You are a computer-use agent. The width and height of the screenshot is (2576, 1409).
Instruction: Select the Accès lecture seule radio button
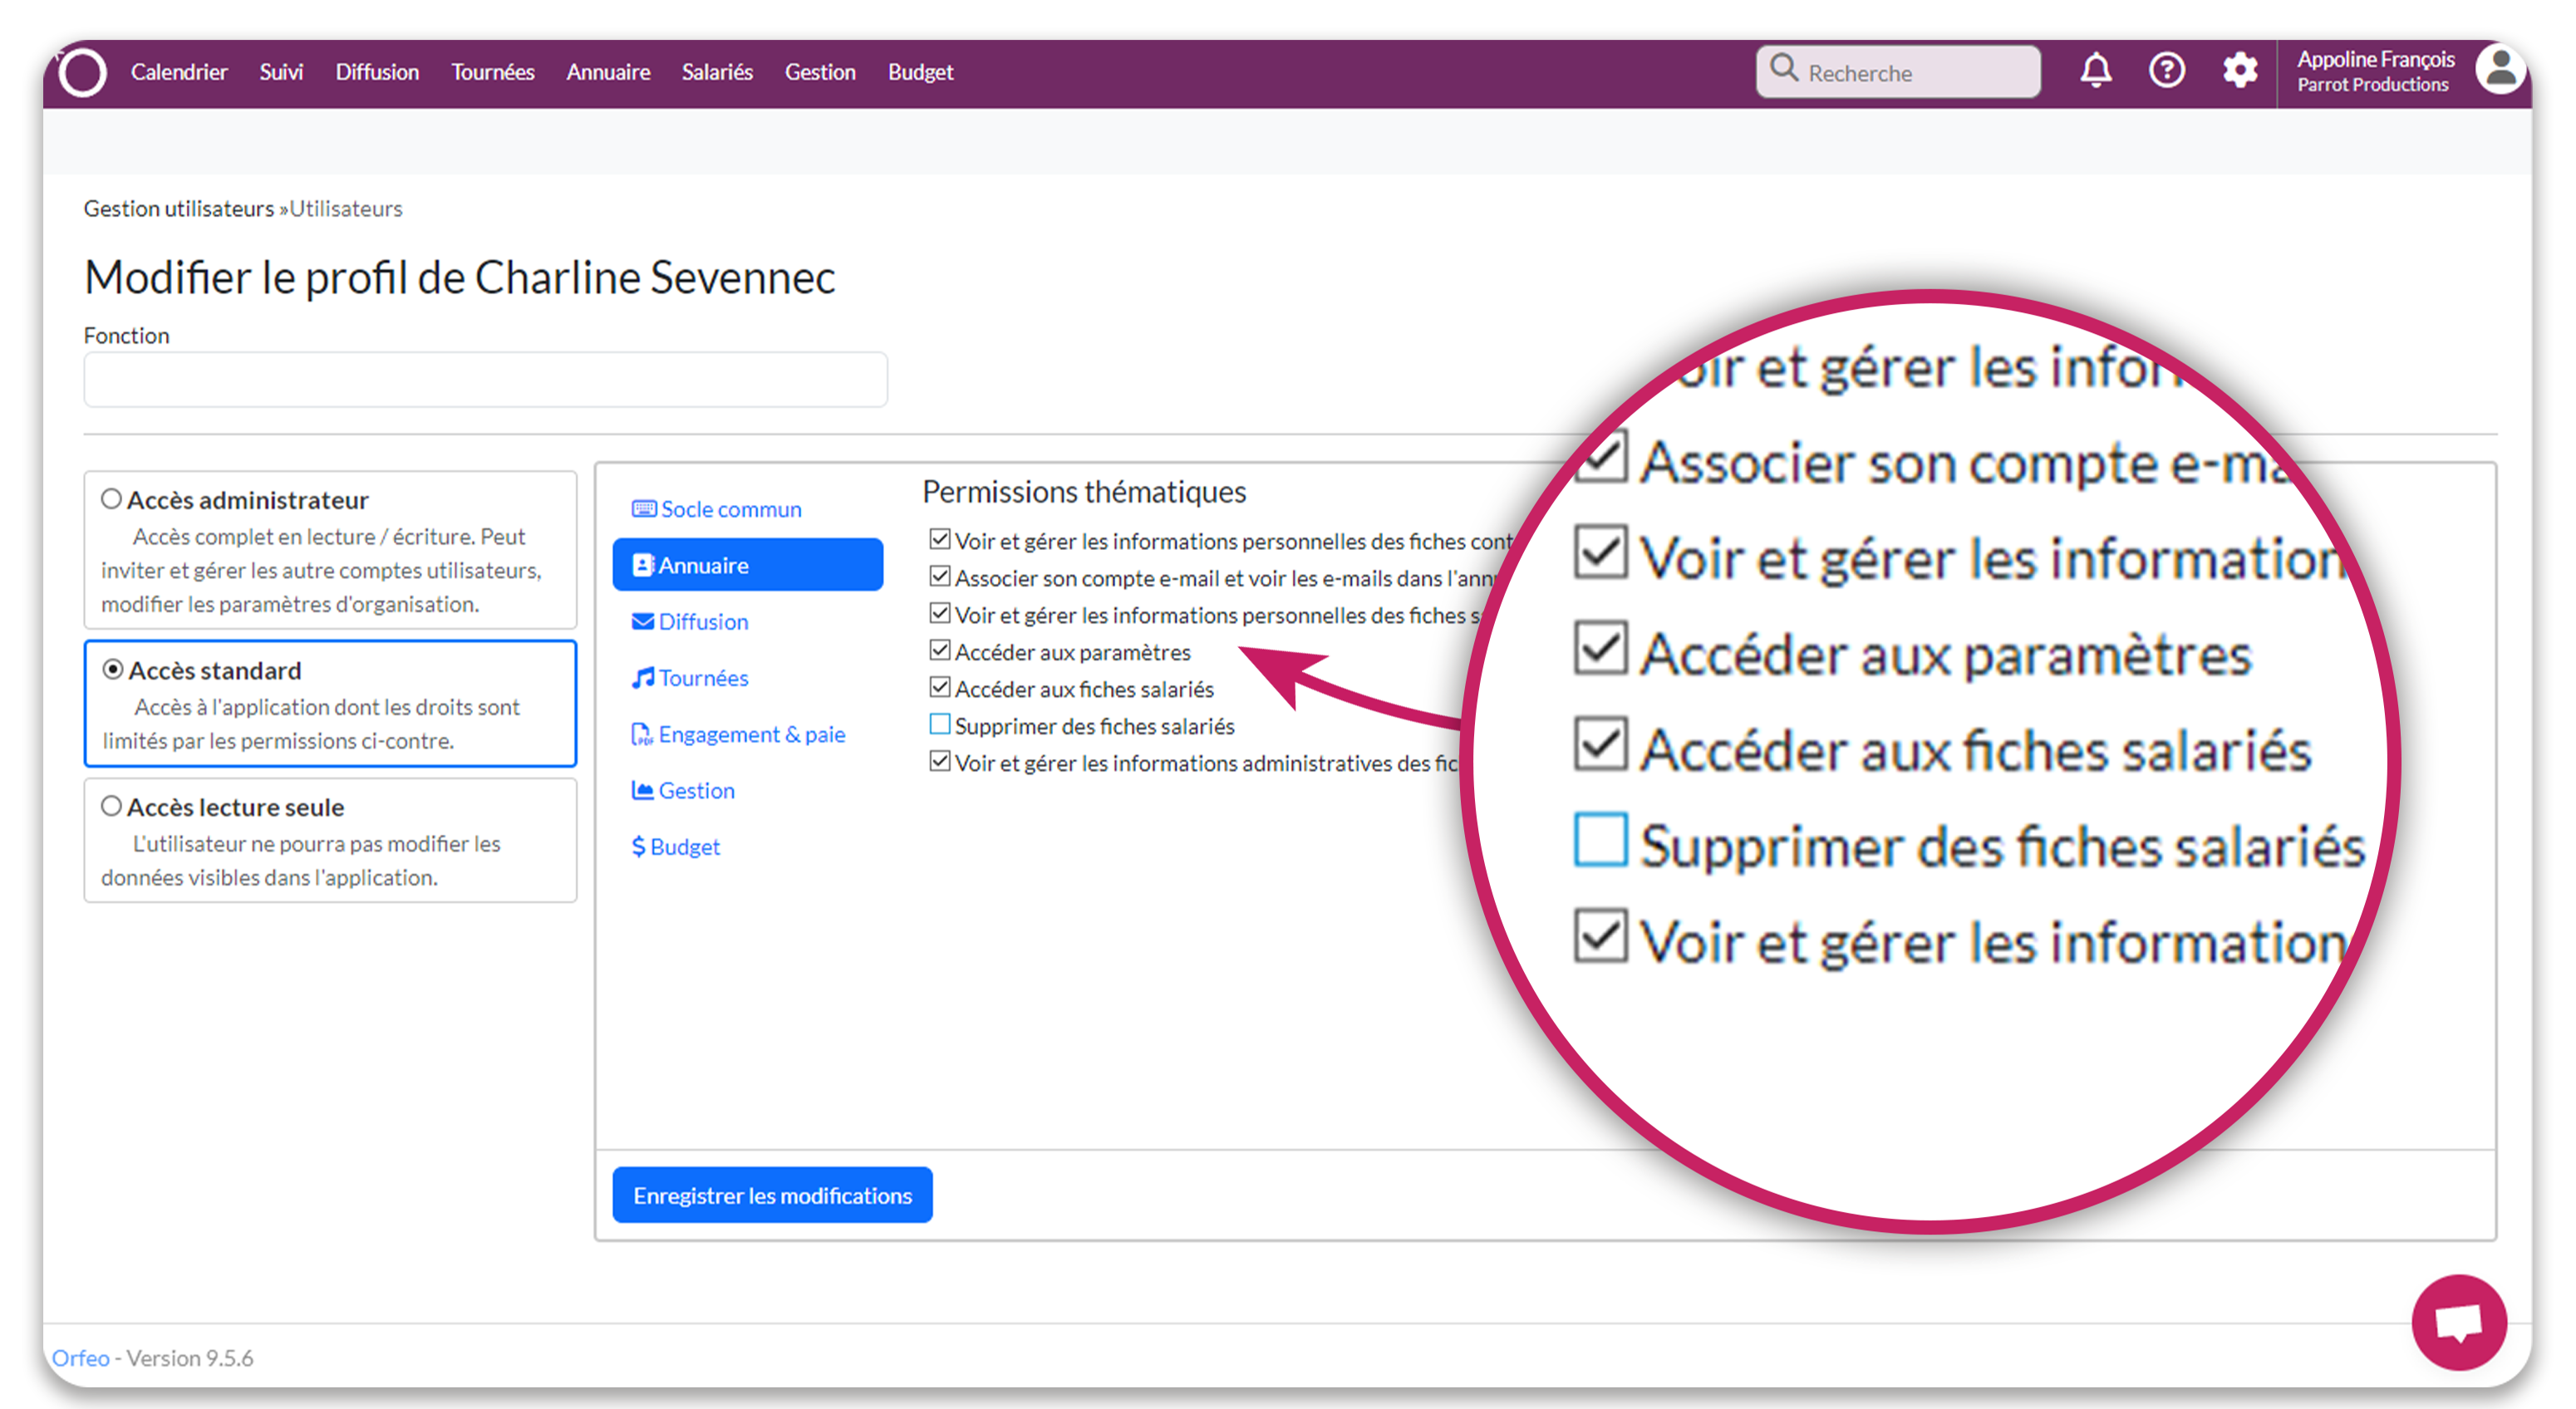point(111,806)
